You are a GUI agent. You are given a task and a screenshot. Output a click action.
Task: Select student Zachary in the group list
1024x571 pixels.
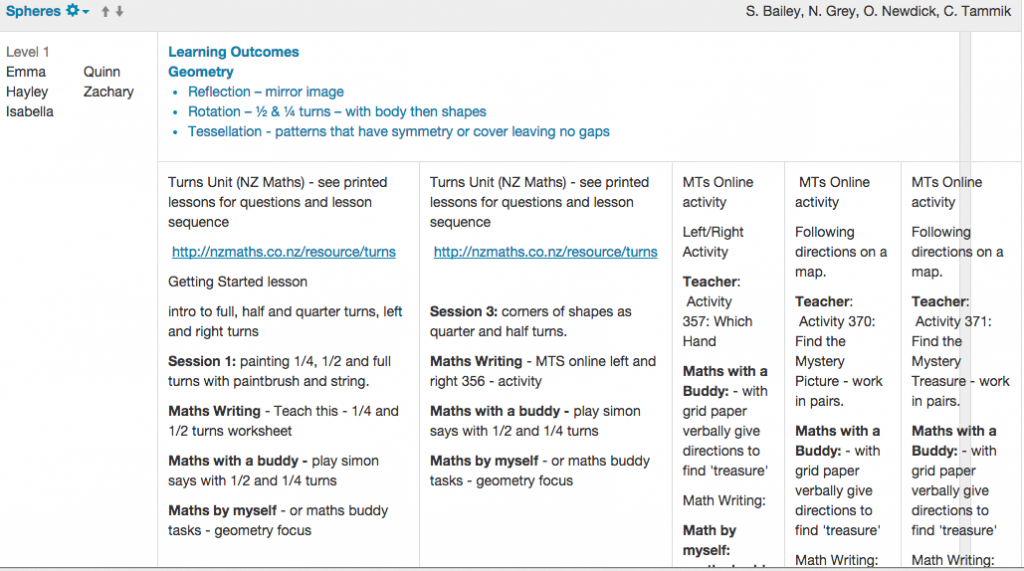[108, 92]
